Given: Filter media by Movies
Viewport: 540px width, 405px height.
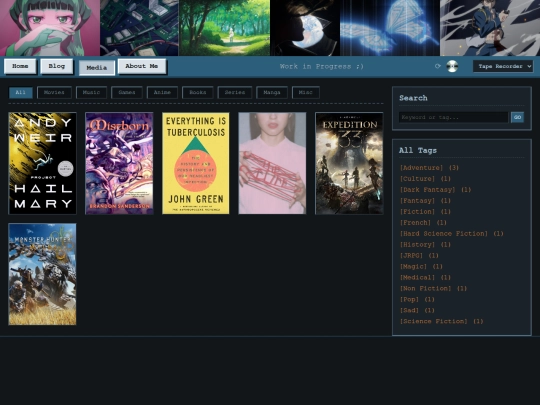Looking at the screenshot, I should (x=54, y=92).
